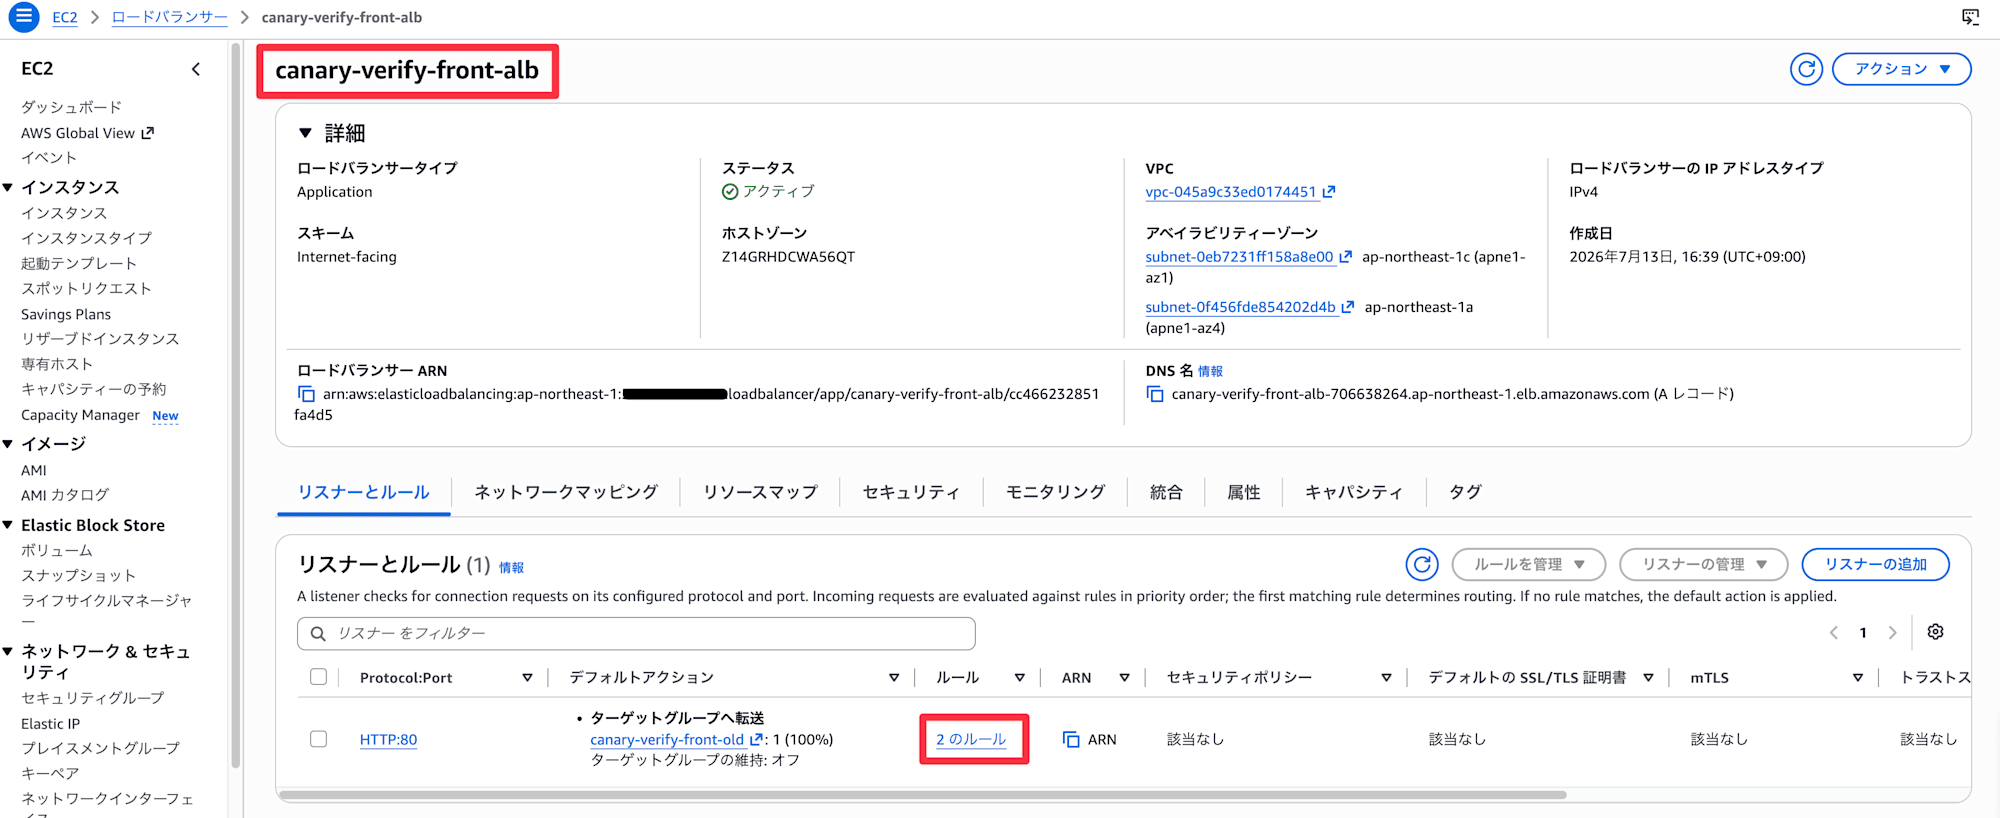This screenshot has width=2000, height=818.
Task: Click the EC2 breadcrumb link
Action: coord(65,17)
